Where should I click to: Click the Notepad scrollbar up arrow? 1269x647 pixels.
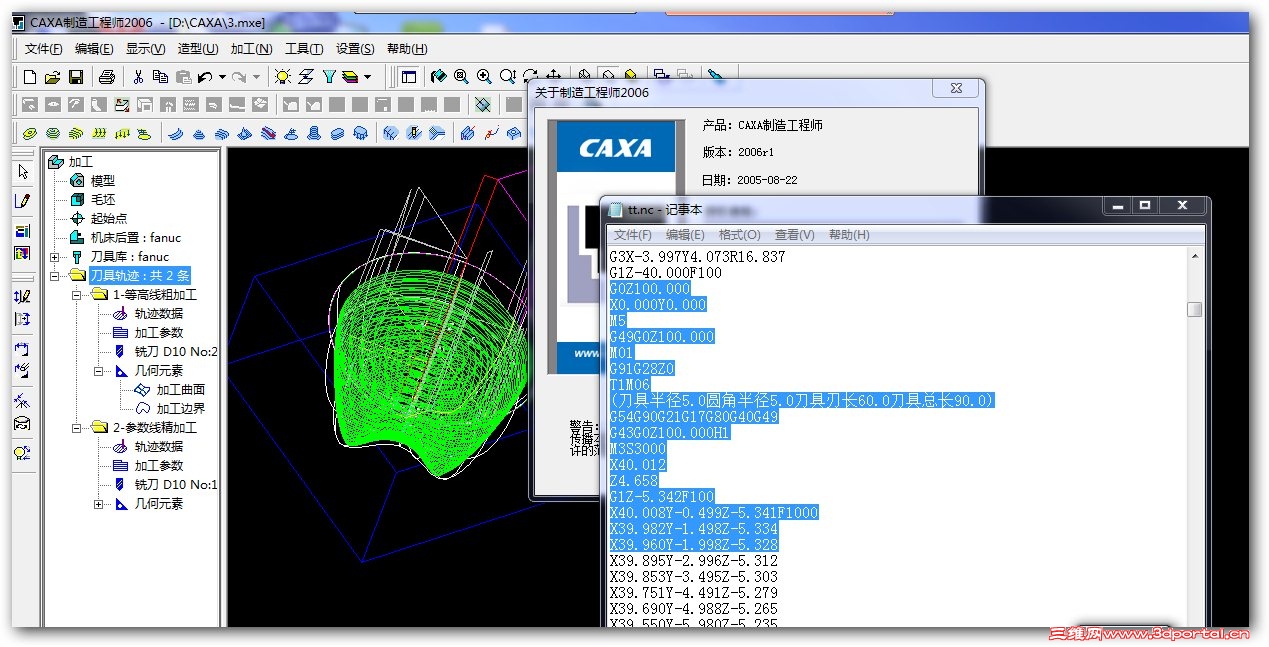1195,256
